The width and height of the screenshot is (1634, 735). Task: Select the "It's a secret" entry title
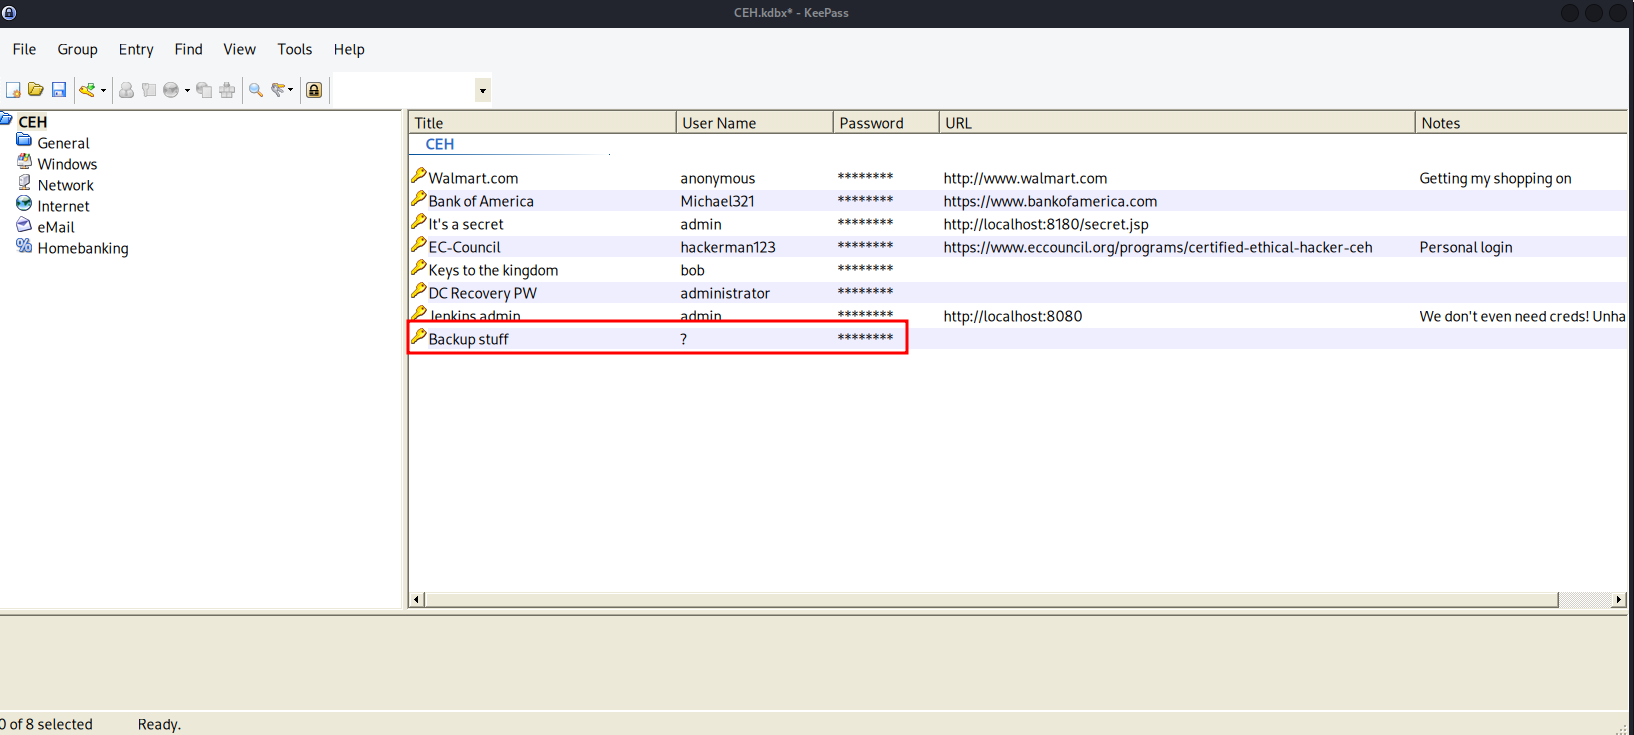pyautogui.click(x=466, y=224)
